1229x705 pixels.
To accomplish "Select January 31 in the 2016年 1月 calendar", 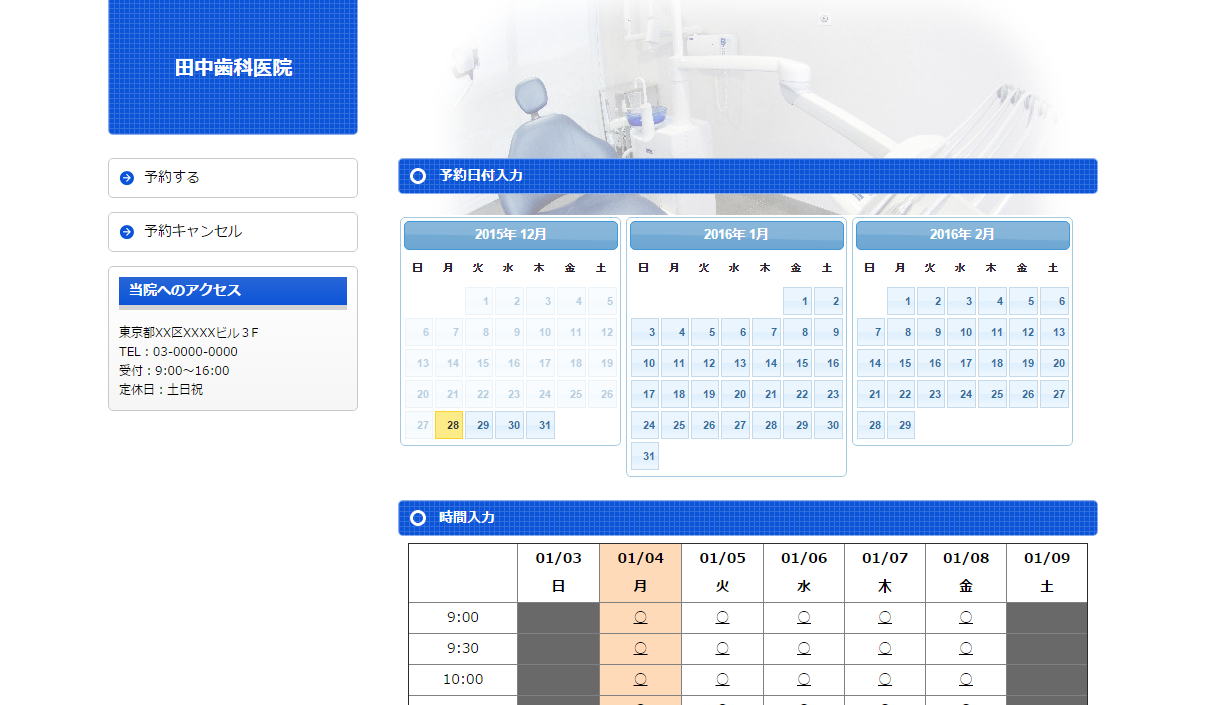I will [645, 456].
